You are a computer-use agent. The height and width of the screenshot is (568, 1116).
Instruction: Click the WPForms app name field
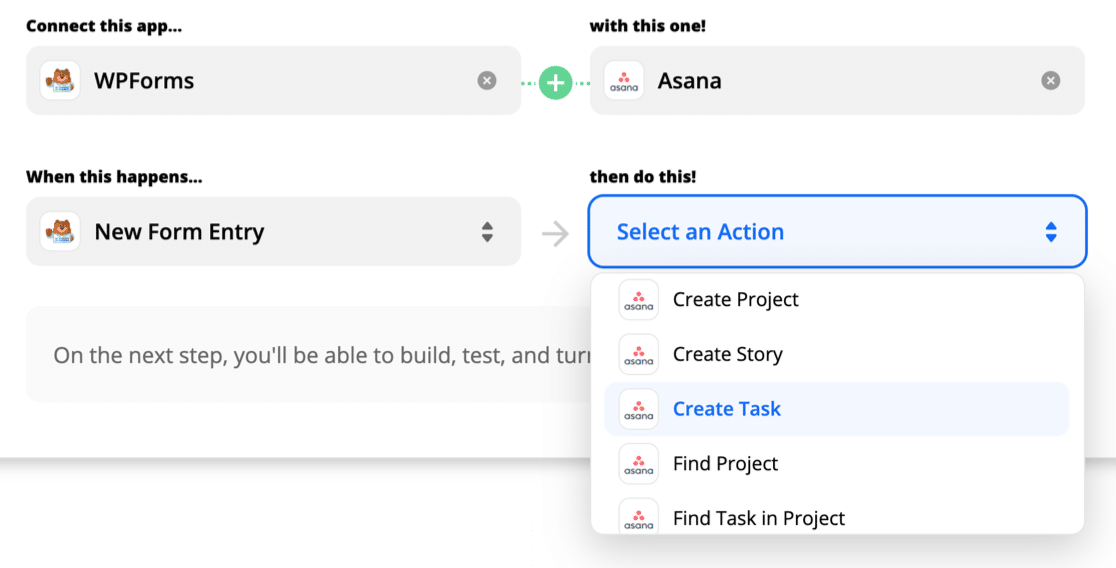click(273, 80)
